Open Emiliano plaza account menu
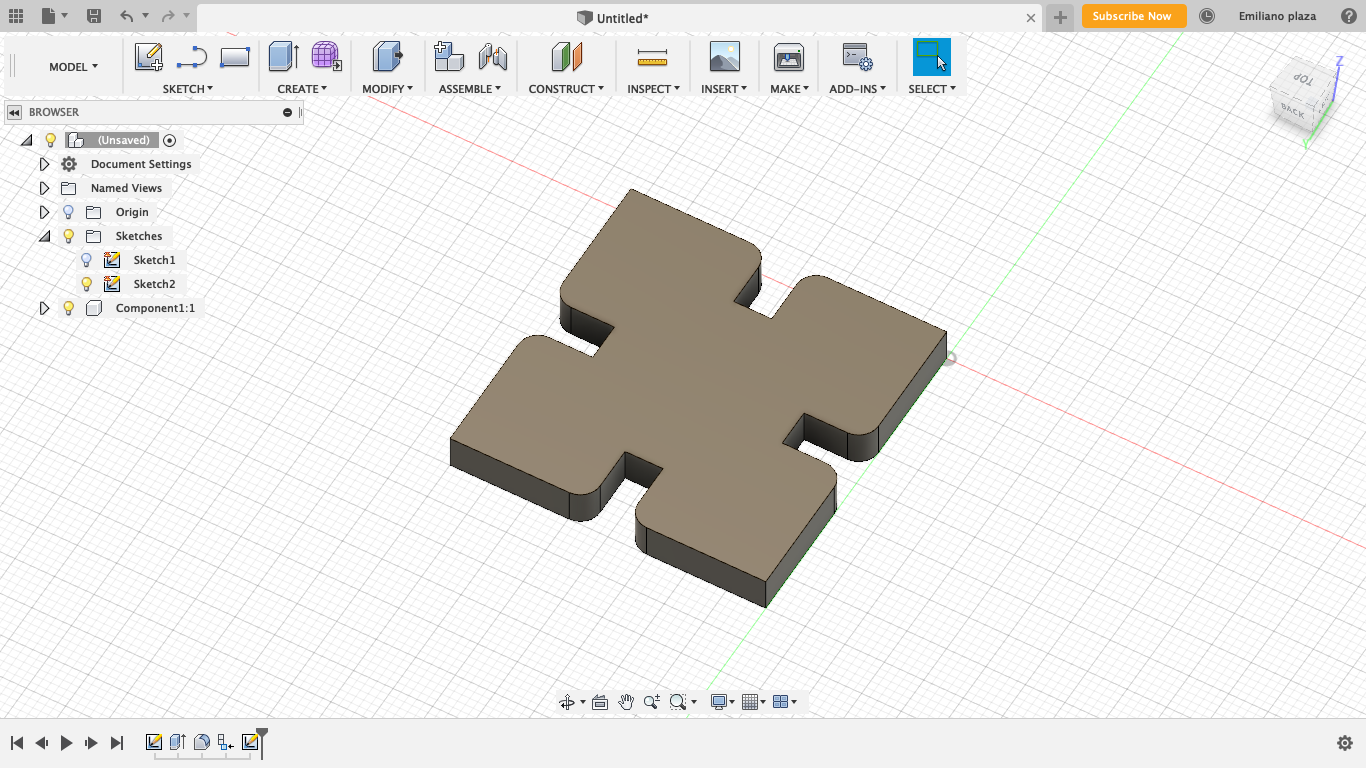This screenshot has width=1366, height=768. [1277, 16]
